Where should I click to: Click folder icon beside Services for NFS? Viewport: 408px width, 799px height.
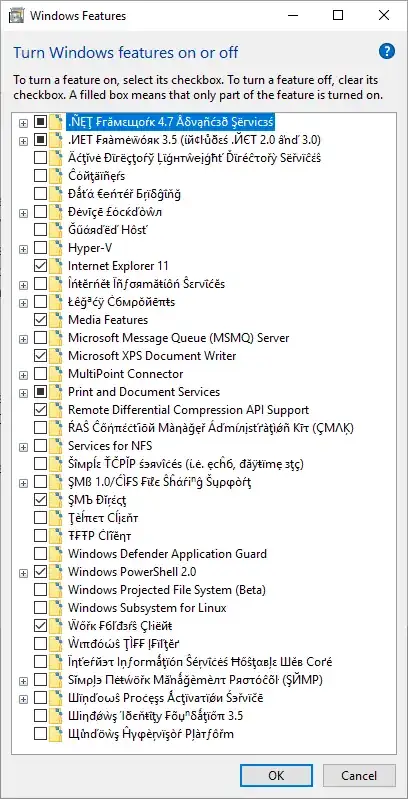(x=57, y=446)
